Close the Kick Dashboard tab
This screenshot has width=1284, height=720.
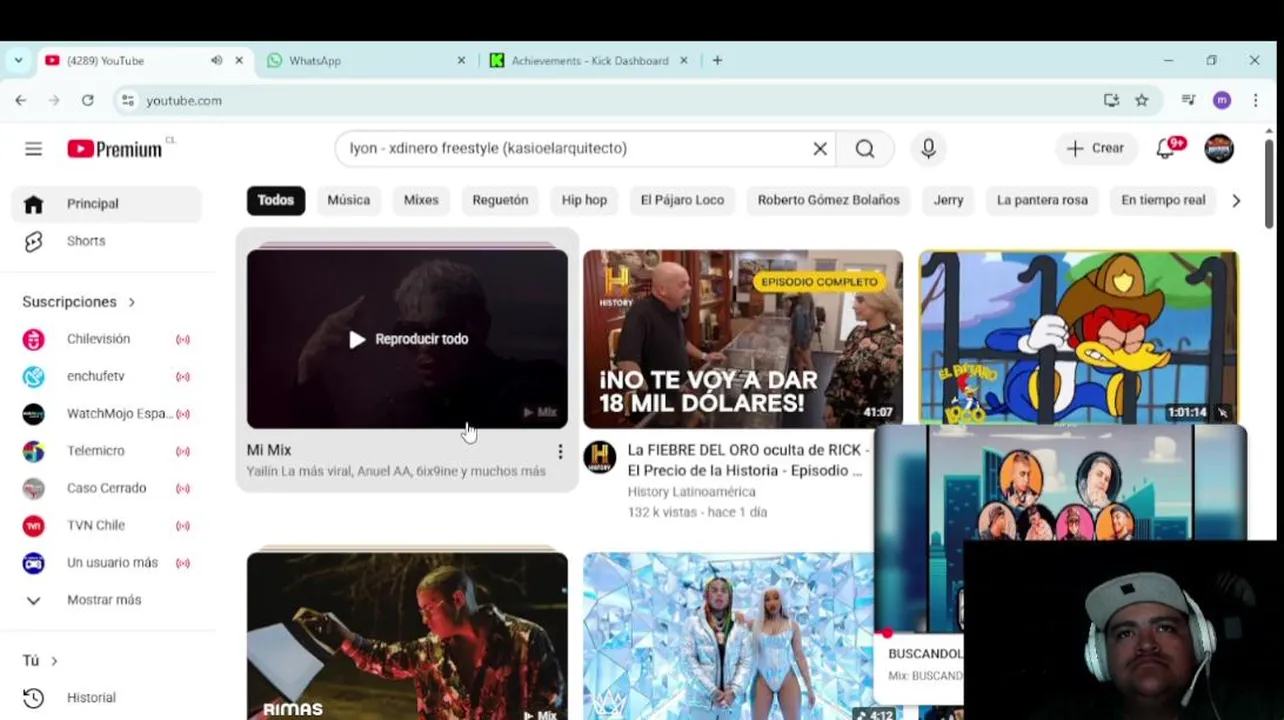tap(684, 60)
